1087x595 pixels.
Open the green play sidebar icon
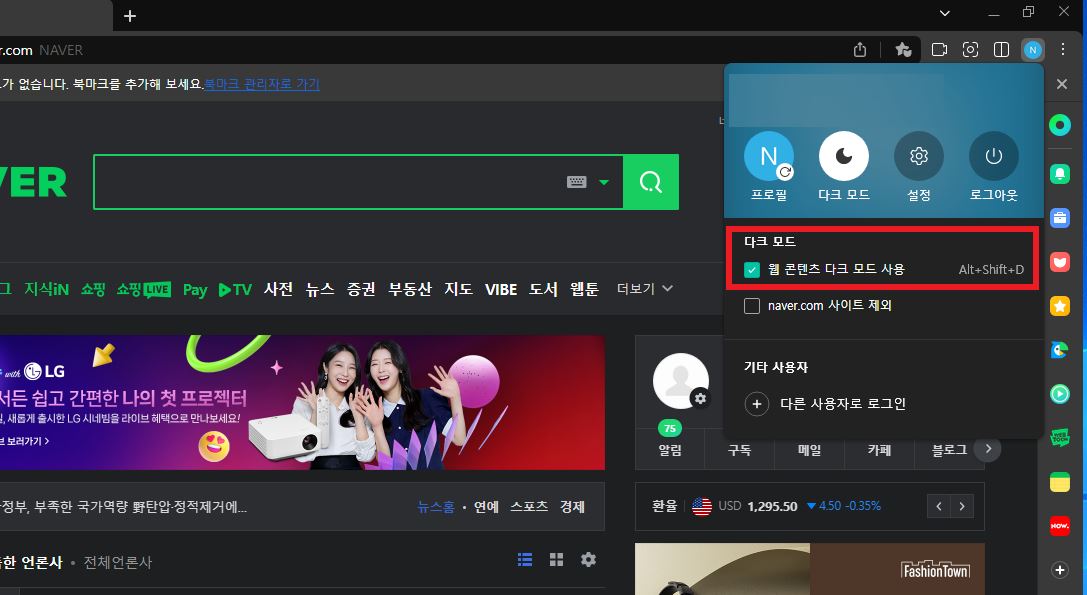pos(1059,394)
